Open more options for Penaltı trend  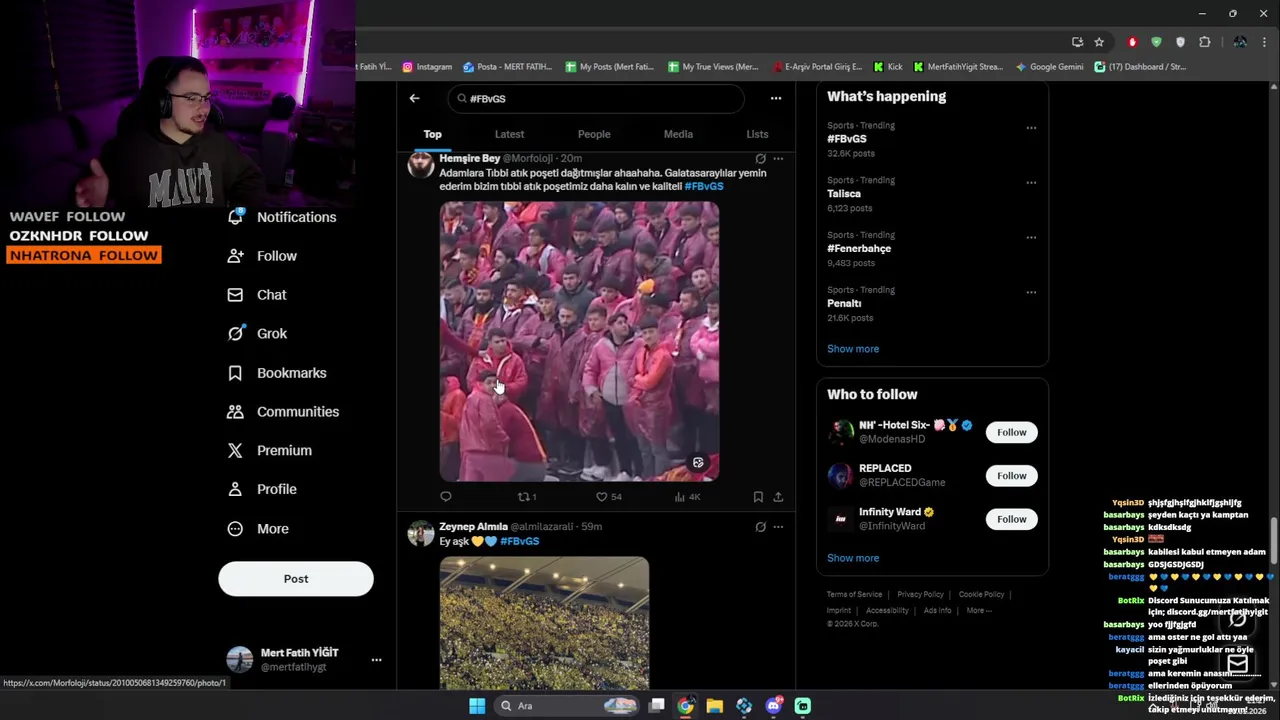pyautogui.click(x=1031, y=293)
